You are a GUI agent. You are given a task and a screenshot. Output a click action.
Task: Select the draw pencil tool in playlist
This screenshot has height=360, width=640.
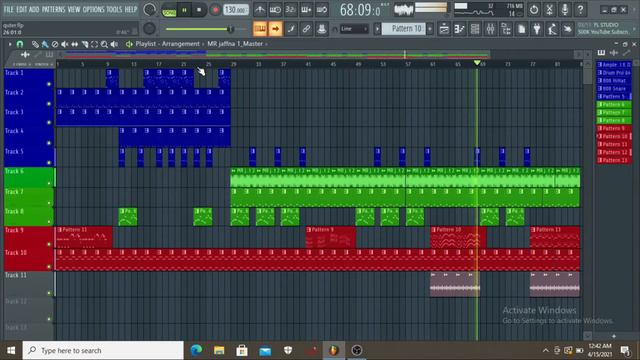coord(36,44)
